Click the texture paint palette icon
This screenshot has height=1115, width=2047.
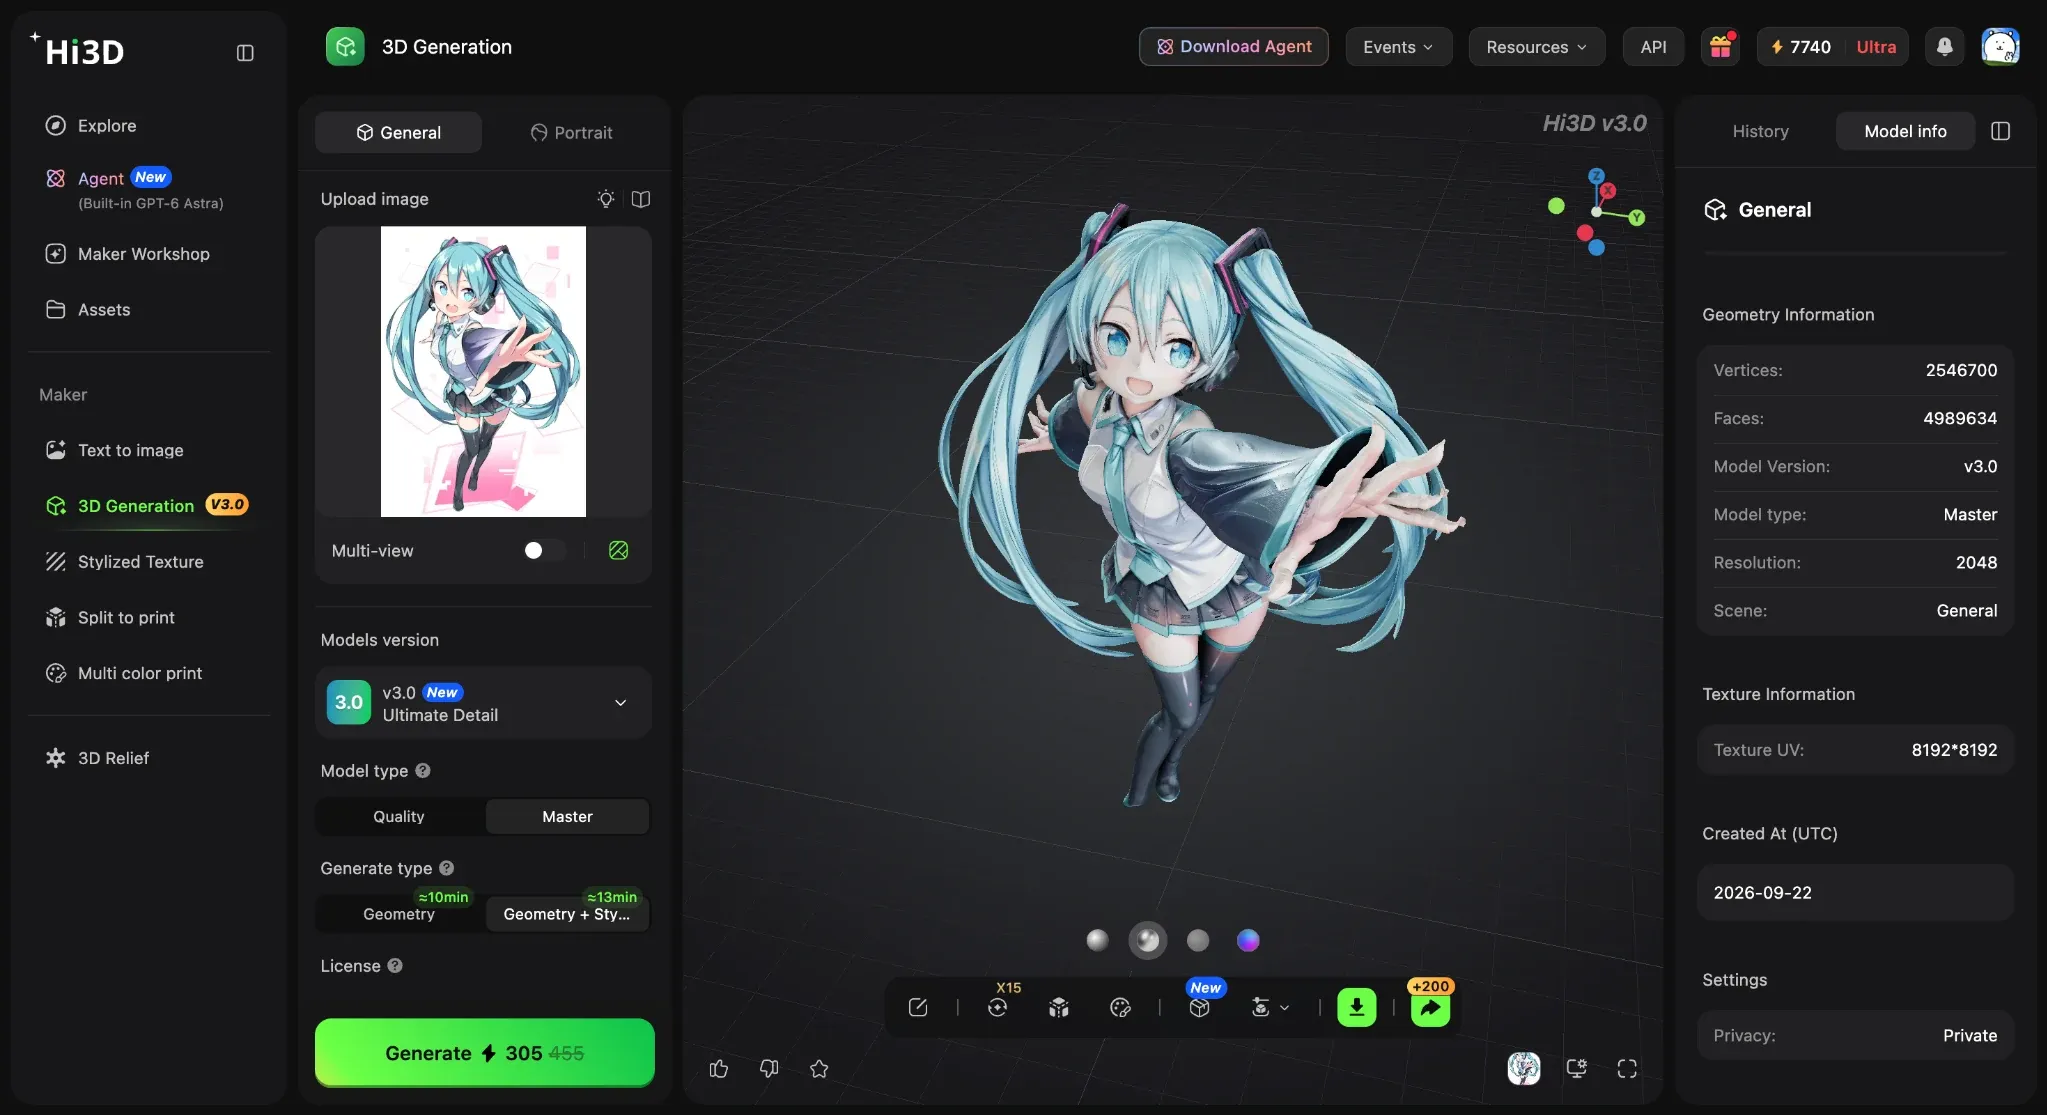tap(1120, 1008)
